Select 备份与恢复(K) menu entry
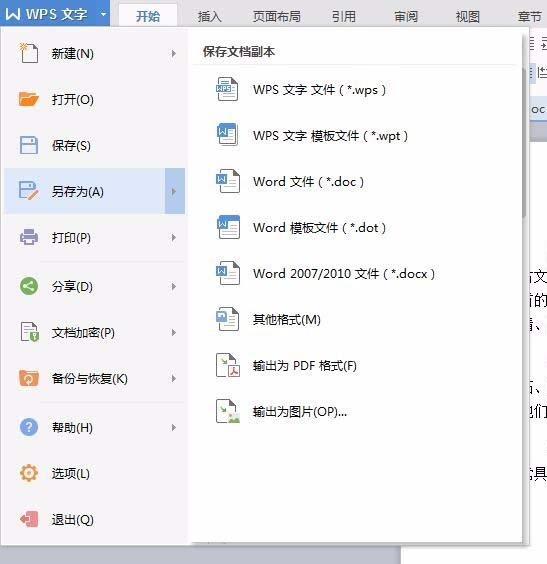The height and width of the screenshot is (564, 547). click(95, 378)
